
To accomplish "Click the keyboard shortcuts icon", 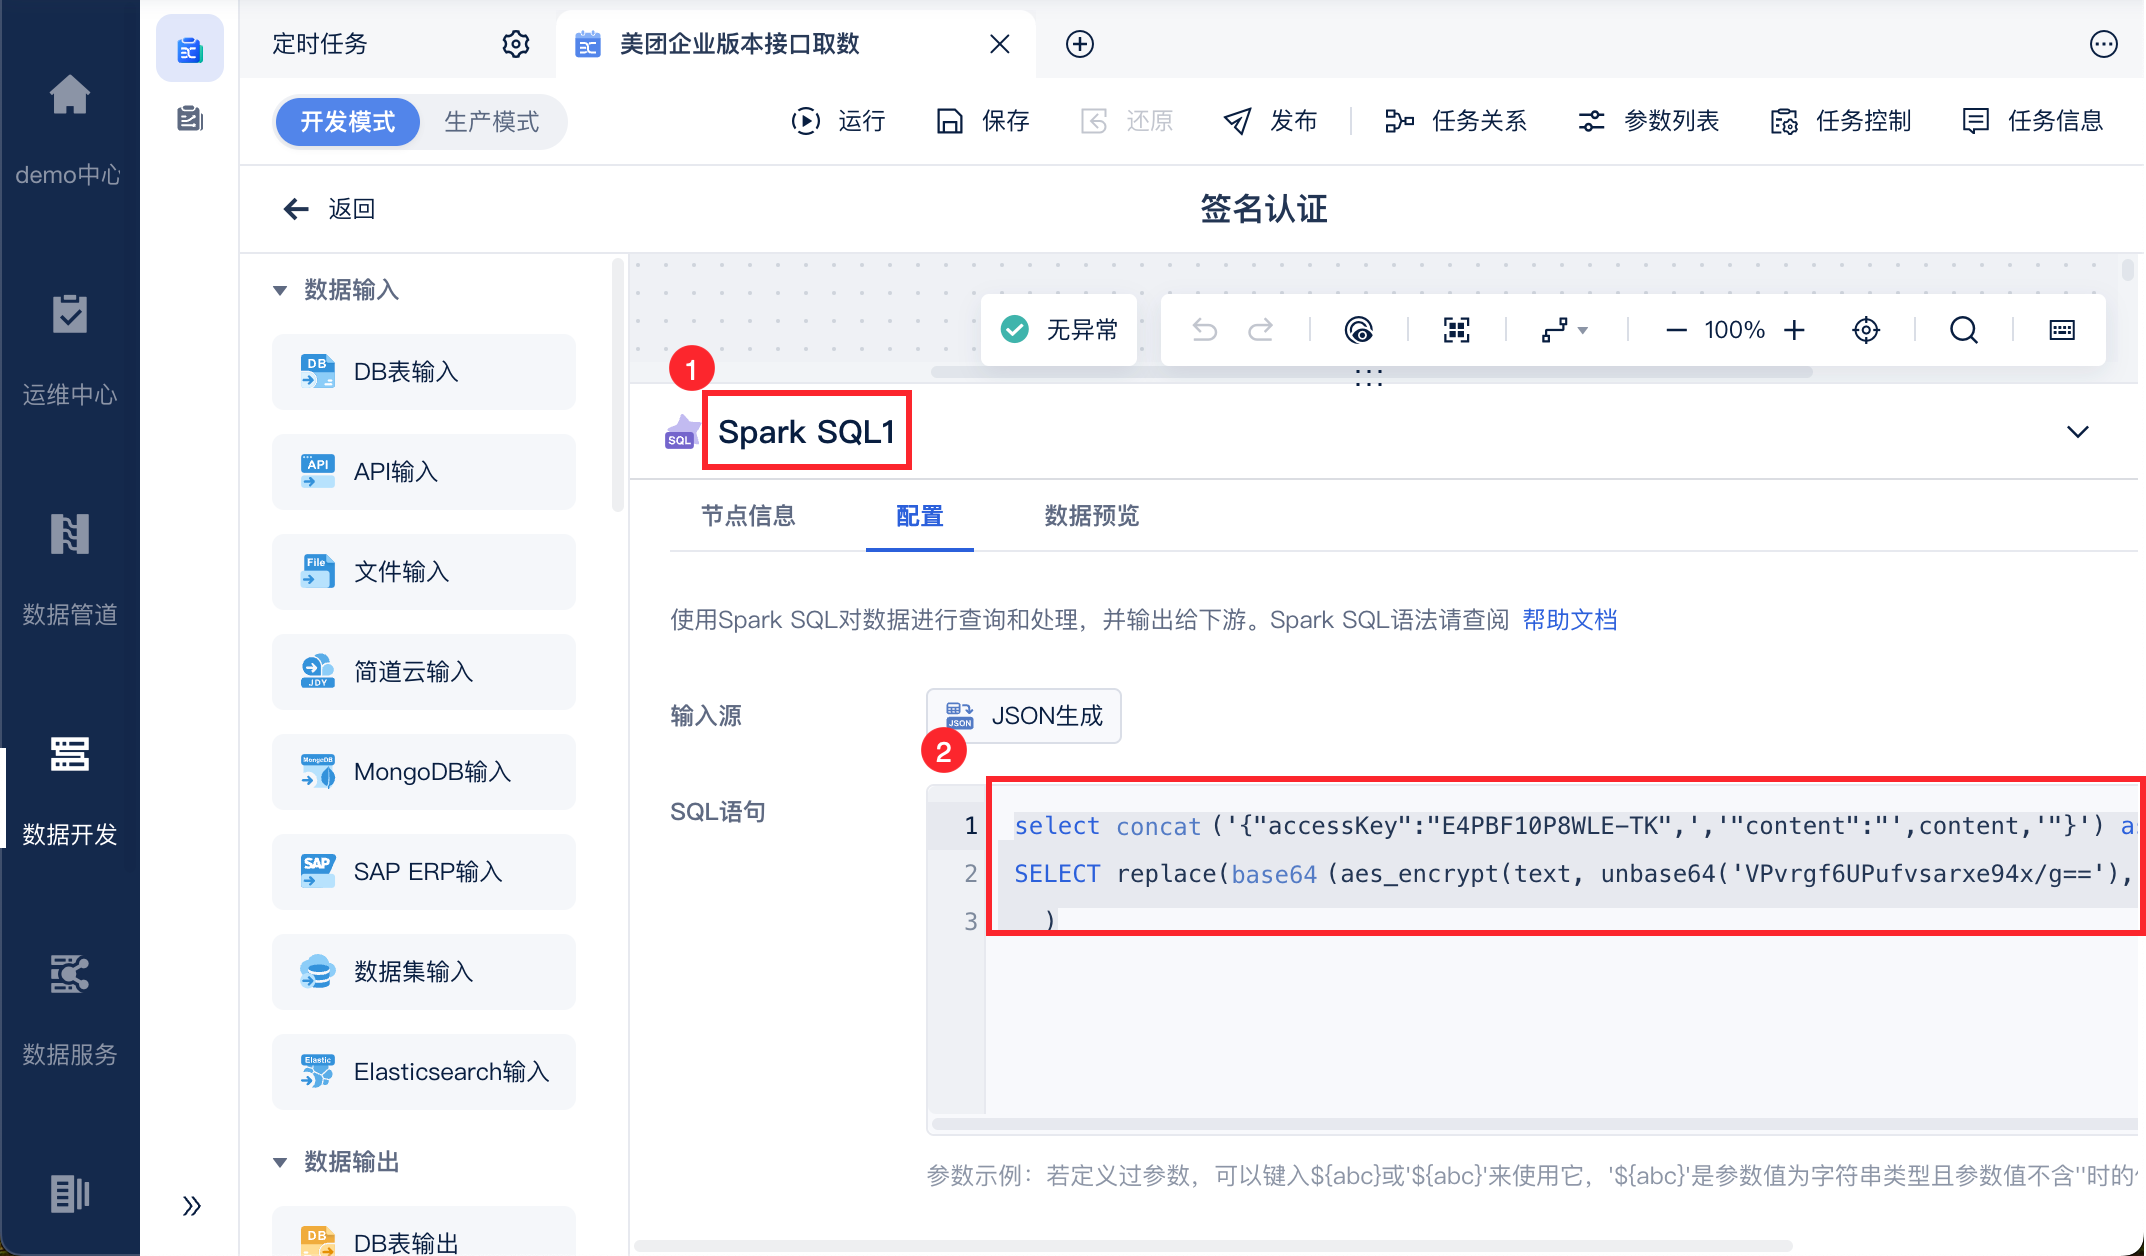I will [2061, 330].
